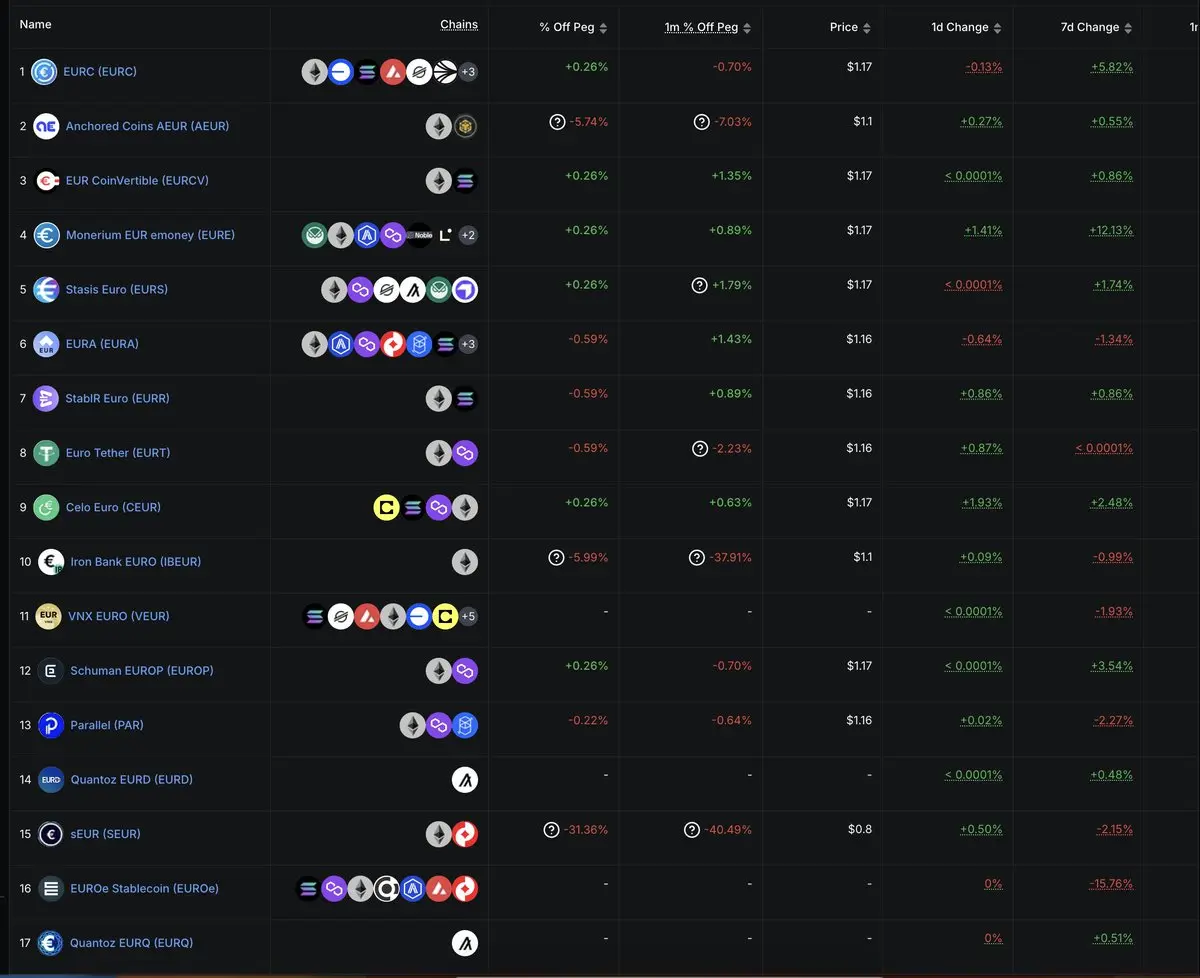This screenshot has width=1200, height=978.
Task: Click the Polygon chain icon in Euro Tether row
Action: click(465, 453)
